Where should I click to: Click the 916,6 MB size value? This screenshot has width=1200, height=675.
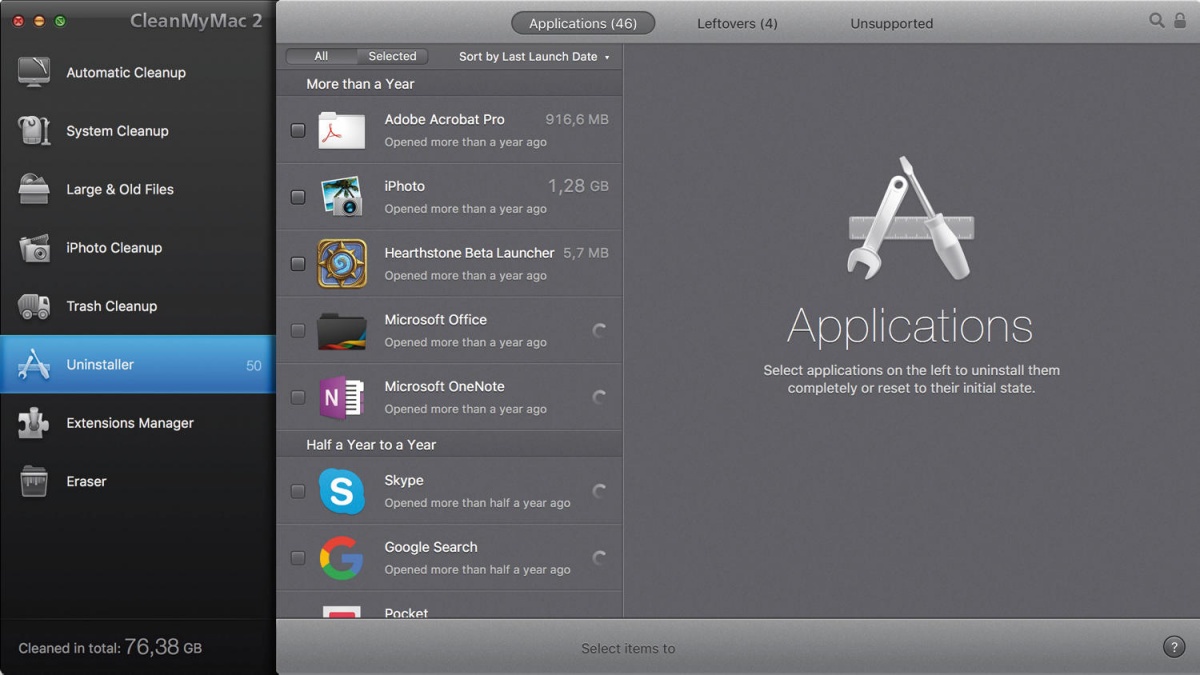pos(577,119)
